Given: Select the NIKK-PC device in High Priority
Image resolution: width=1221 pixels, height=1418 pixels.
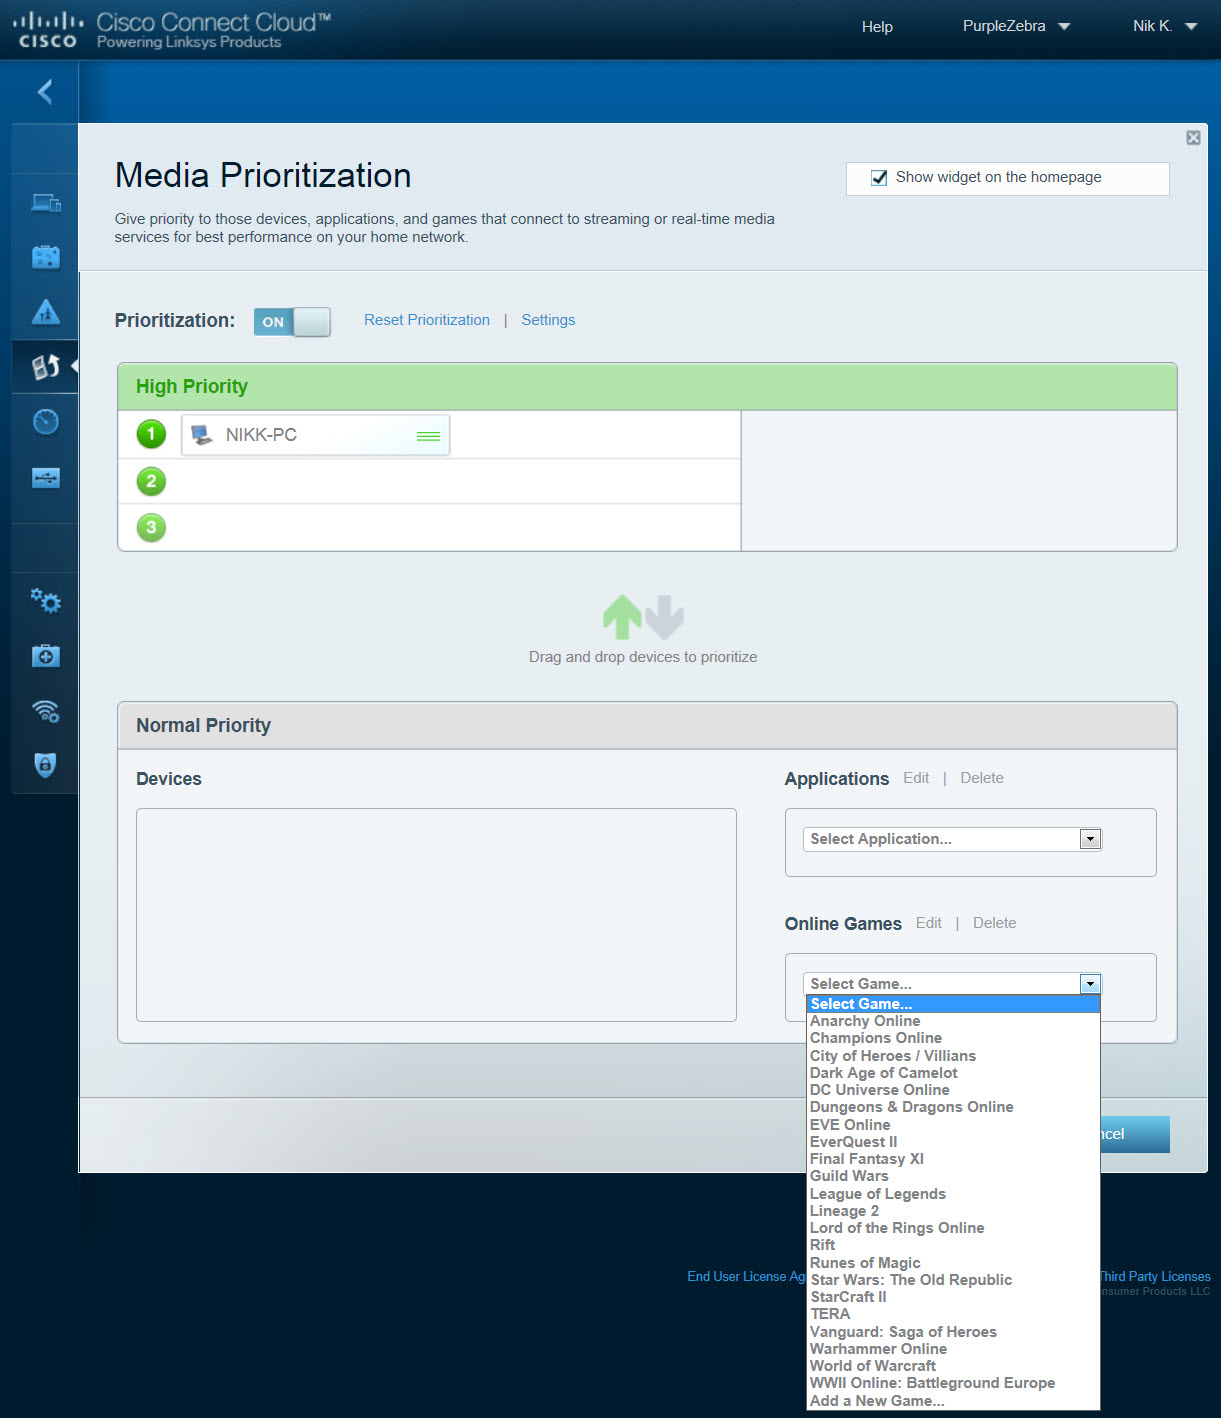Looking at the screenshot, I should pos(316,435).
